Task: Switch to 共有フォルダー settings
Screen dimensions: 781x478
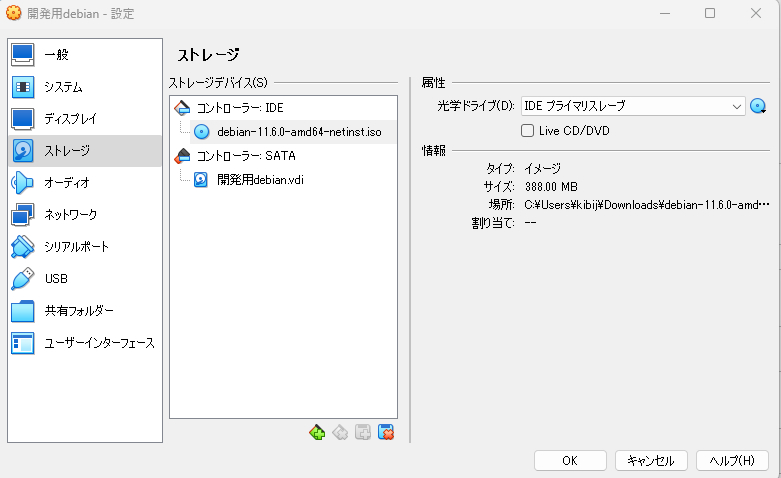Action: [85, 311]
